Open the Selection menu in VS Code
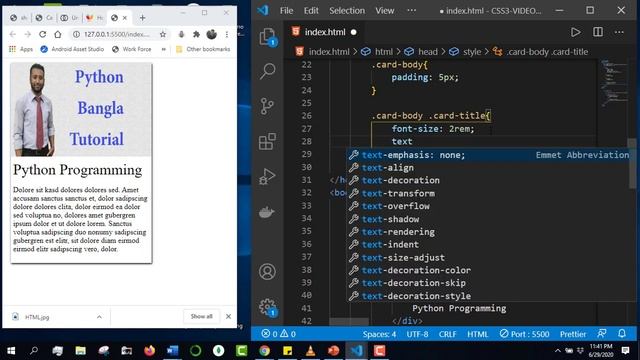The height and width of the screenshot is (360, 640). point(347,11)
